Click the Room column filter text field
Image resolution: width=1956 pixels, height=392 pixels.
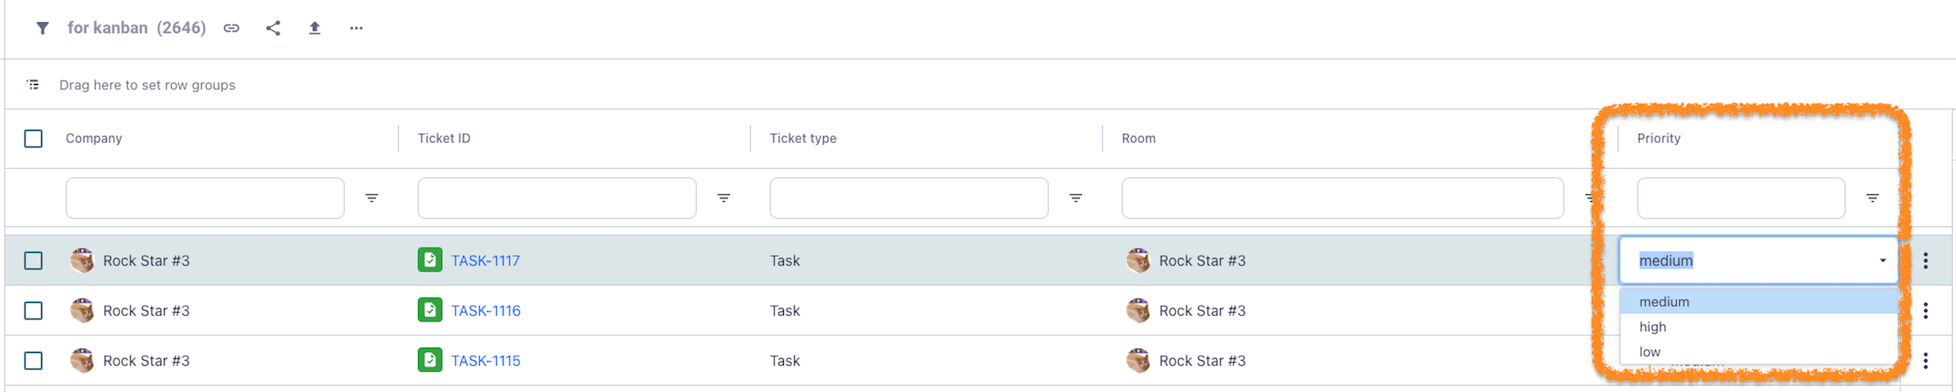click(1342, 198)
